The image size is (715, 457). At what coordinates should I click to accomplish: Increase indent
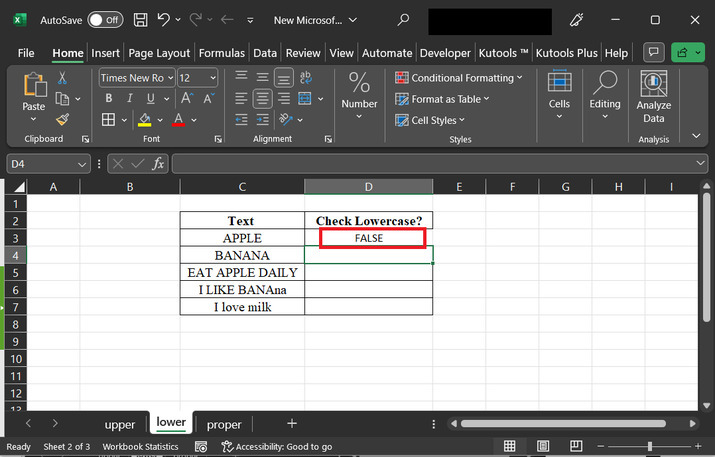coord(262,119)
